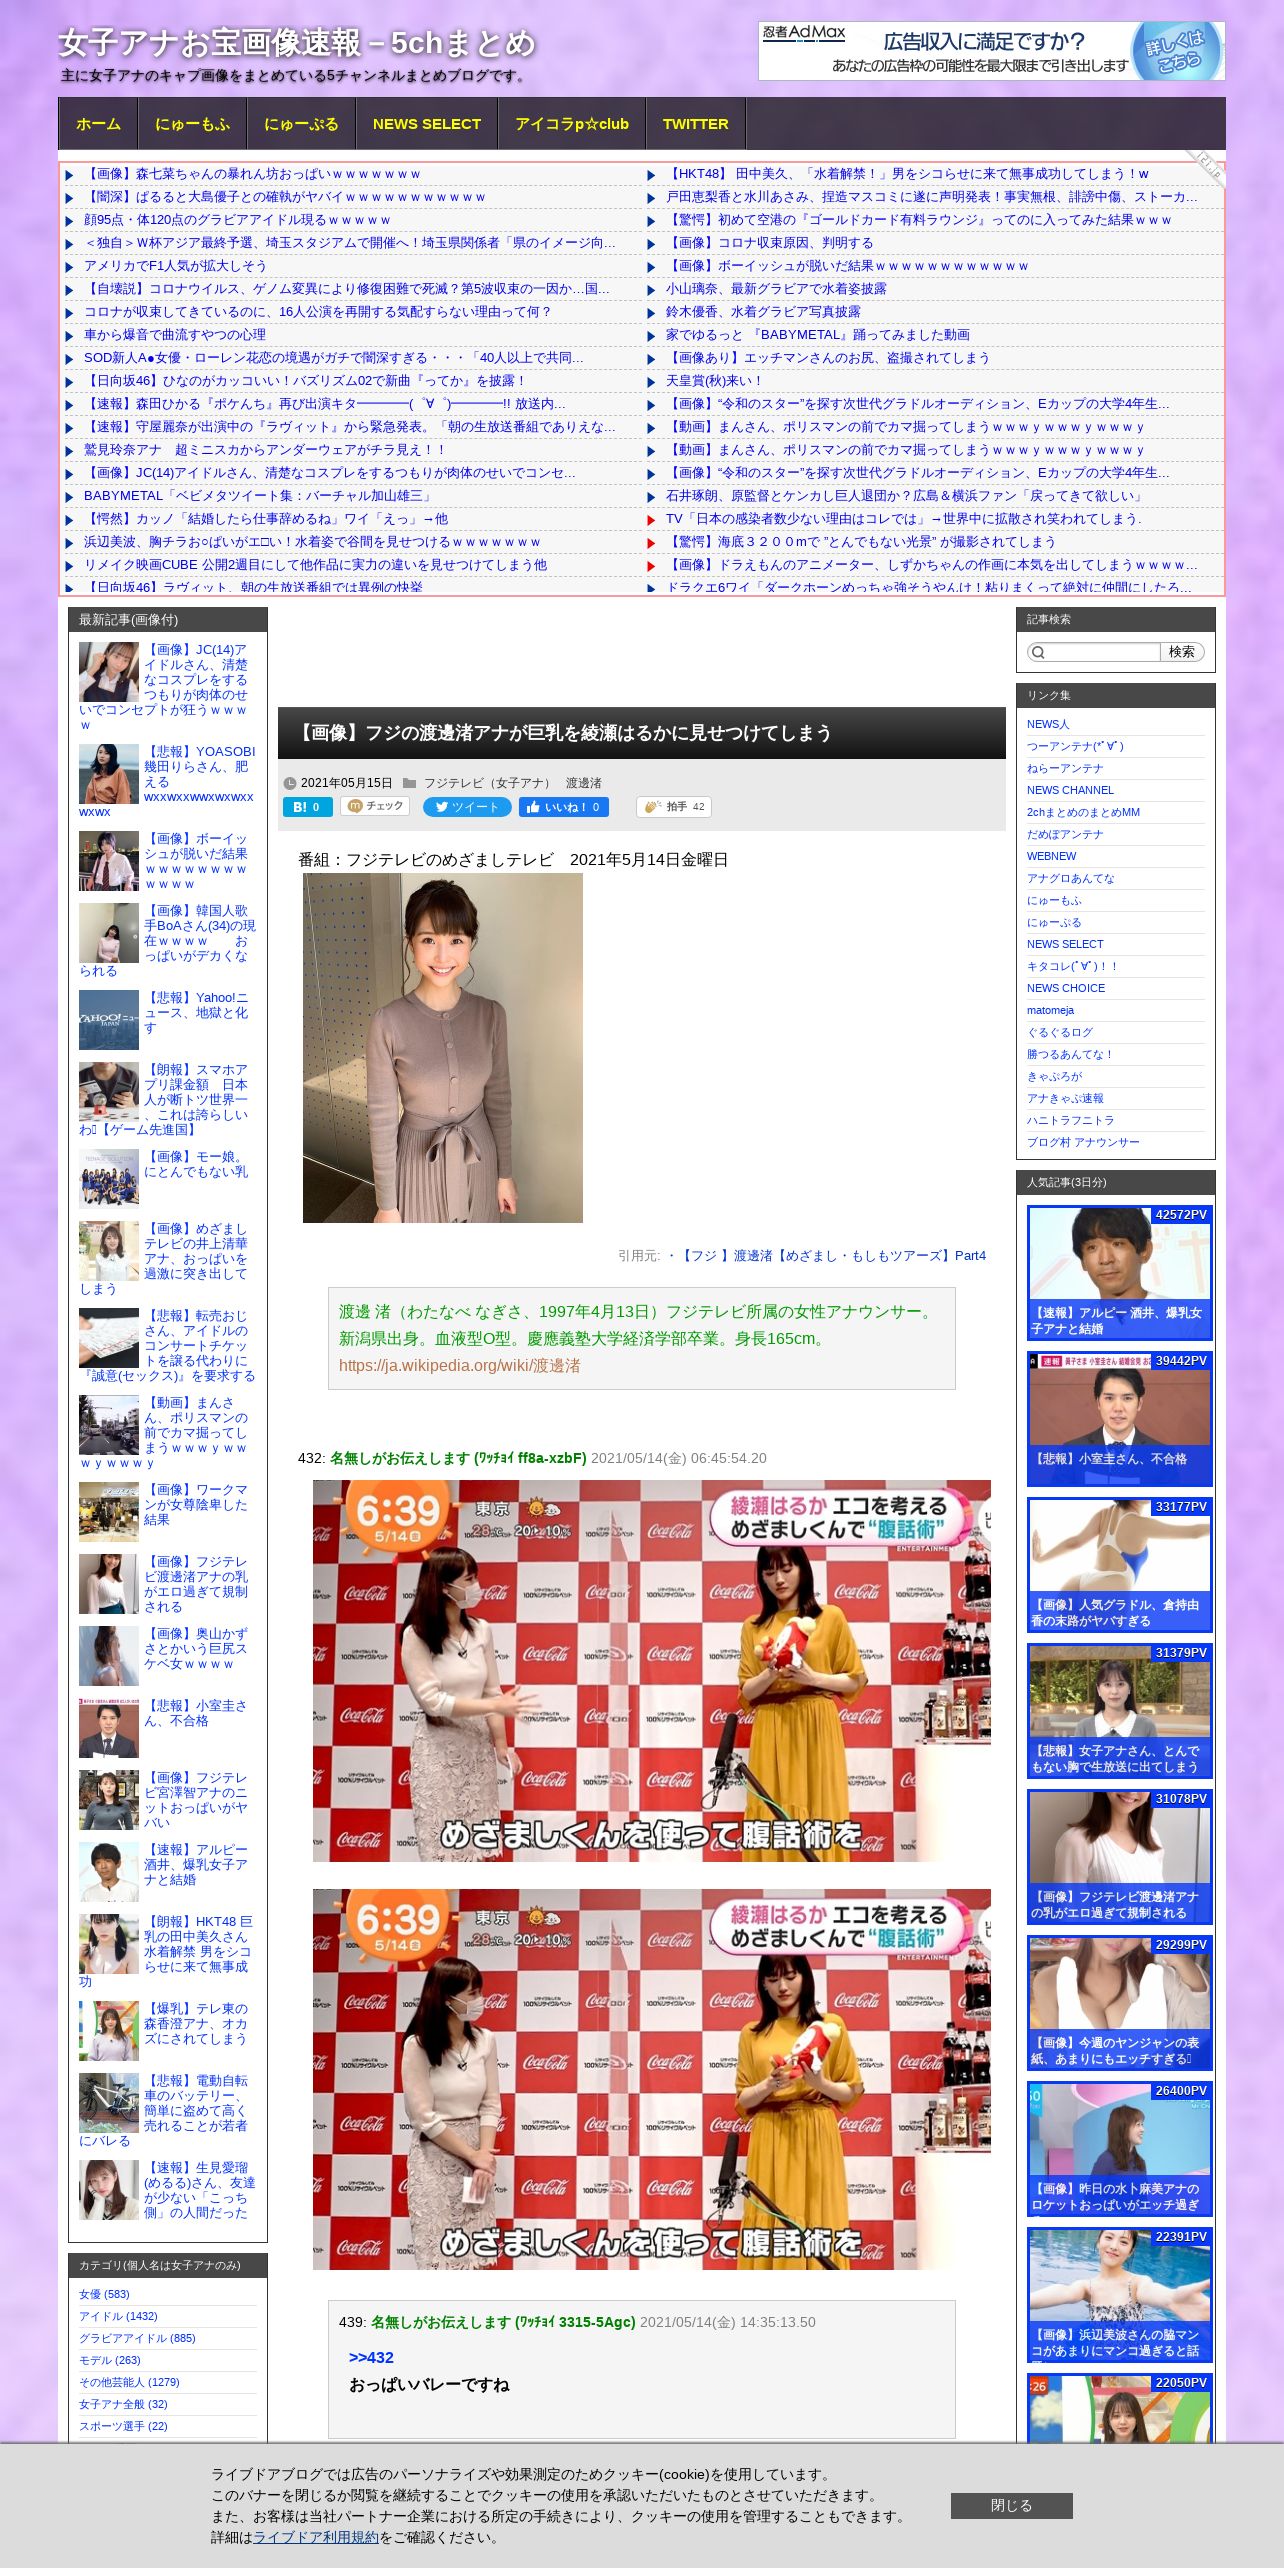This screenshot has height=2568, width=1284.
Task: Open headline 車から爆音で曲流すやつの心理
Action: (x=175, y=335)
